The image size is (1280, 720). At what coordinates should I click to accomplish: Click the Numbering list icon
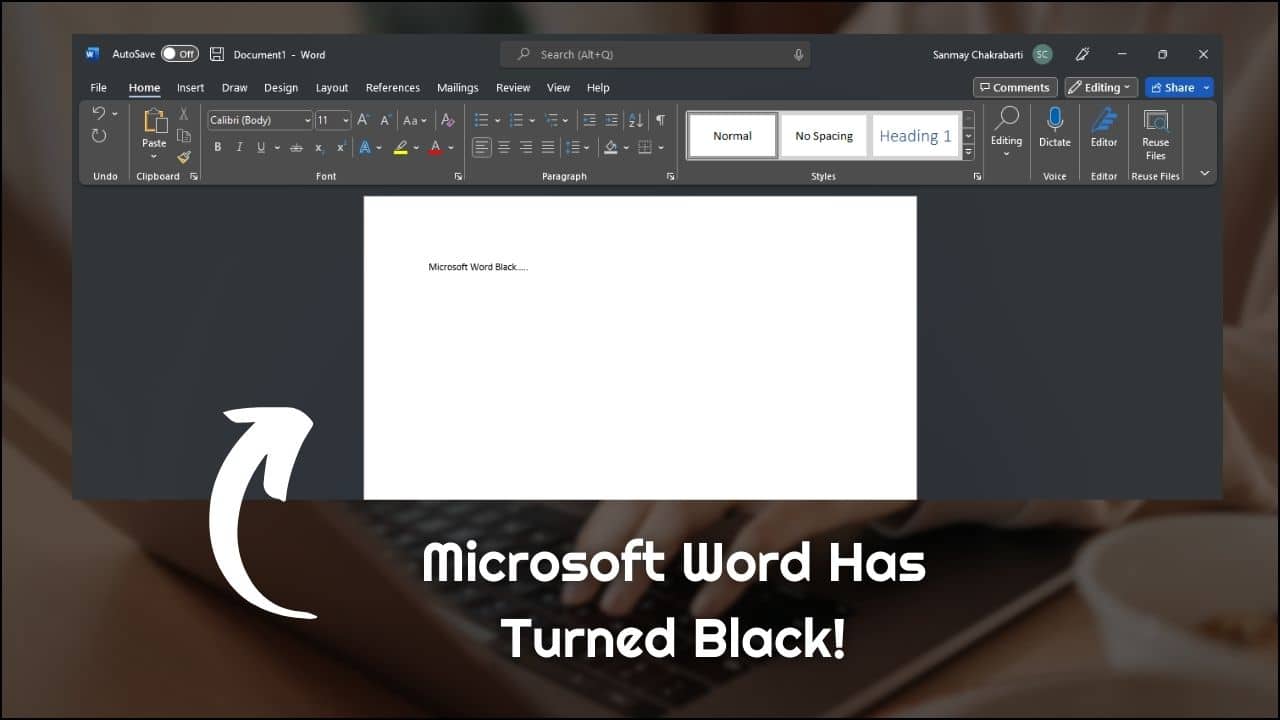[516, 120]
